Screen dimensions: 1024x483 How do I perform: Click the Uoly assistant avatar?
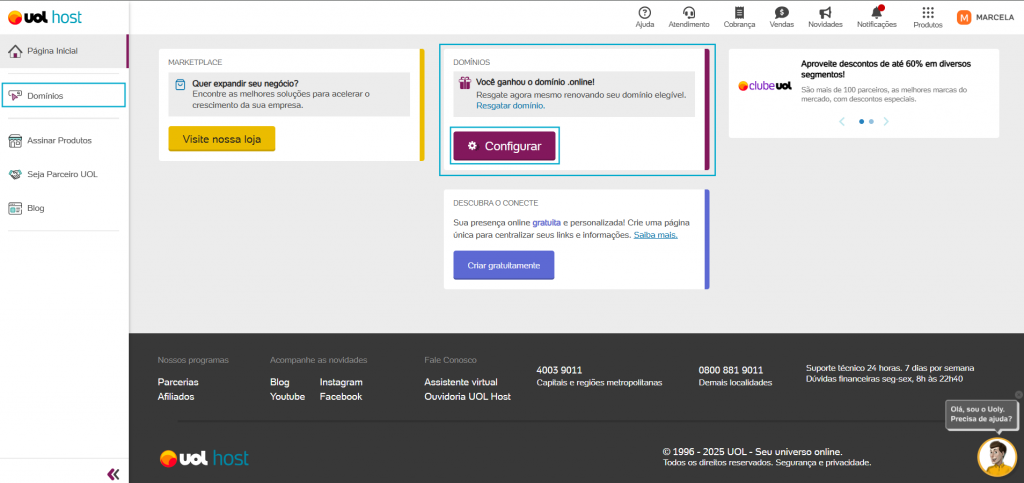[x=996, y=457]
